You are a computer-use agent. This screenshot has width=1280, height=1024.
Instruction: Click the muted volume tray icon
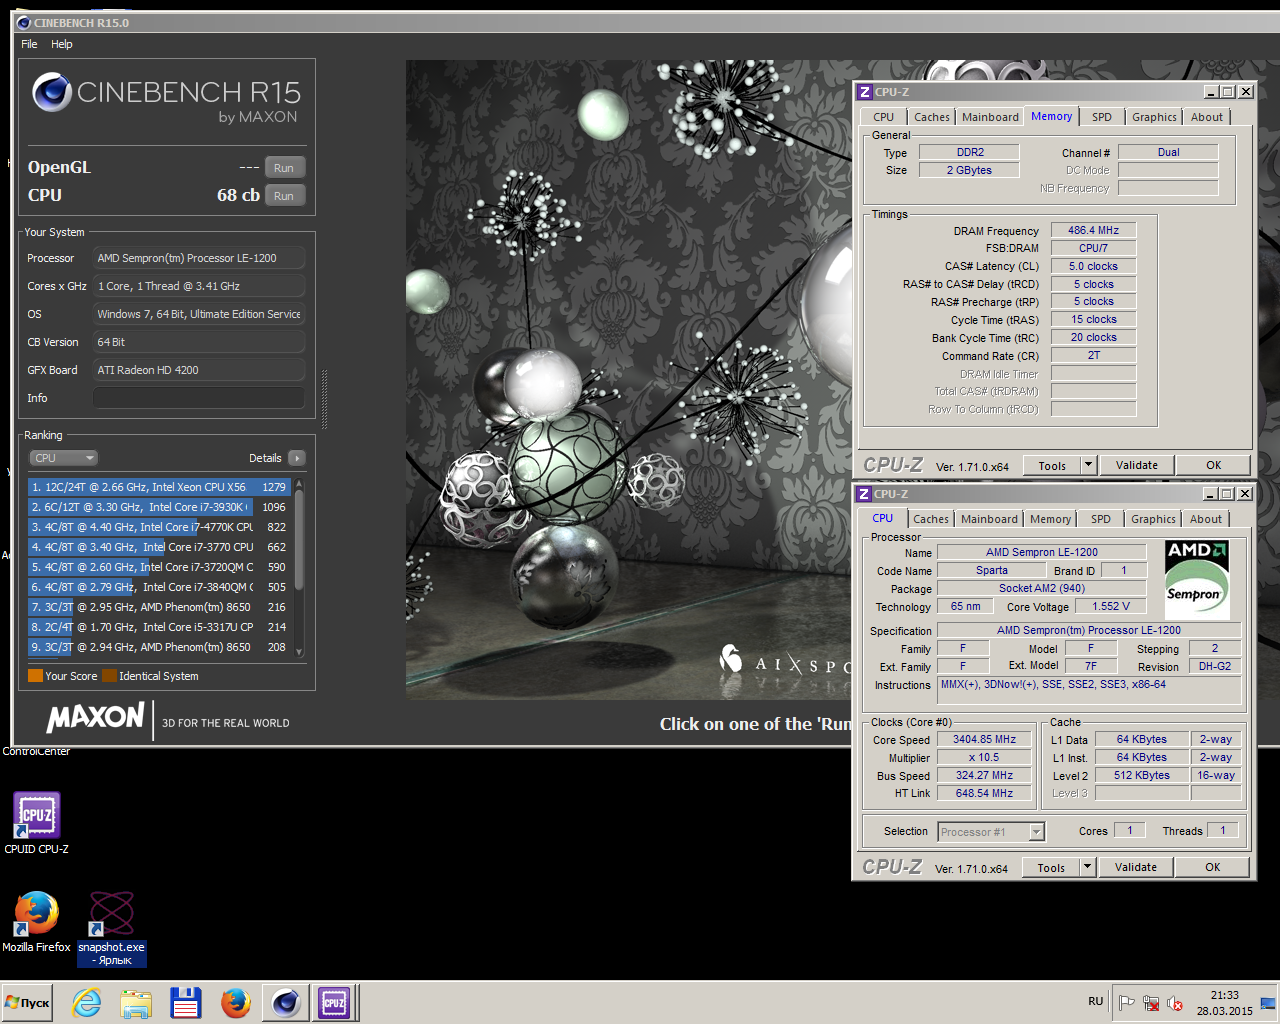coord(1175,1003)
